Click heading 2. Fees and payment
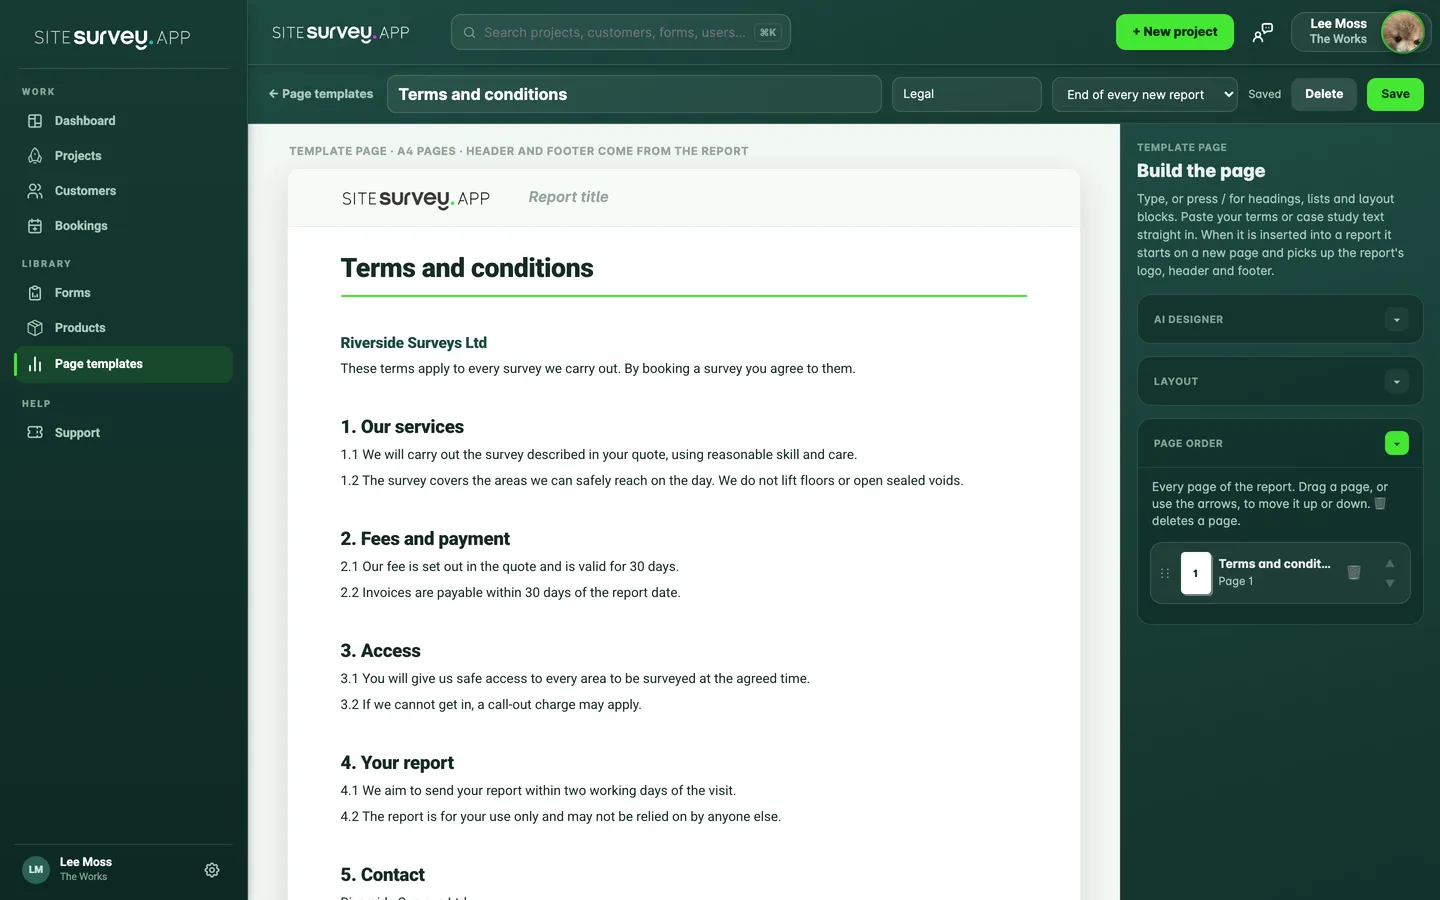Screen dimensions: 1440x900 coord(425,539)
